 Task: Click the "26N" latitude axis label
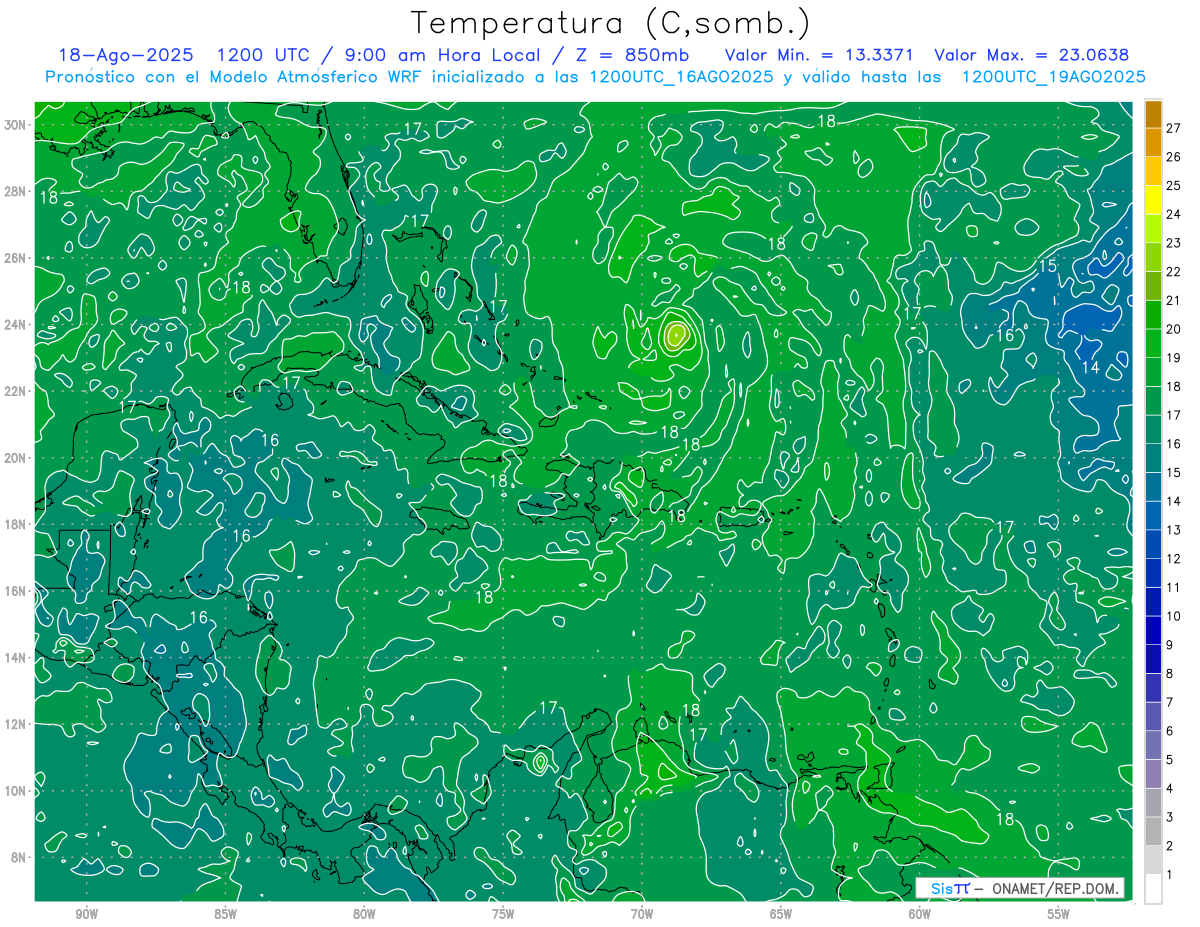point(16,258)
